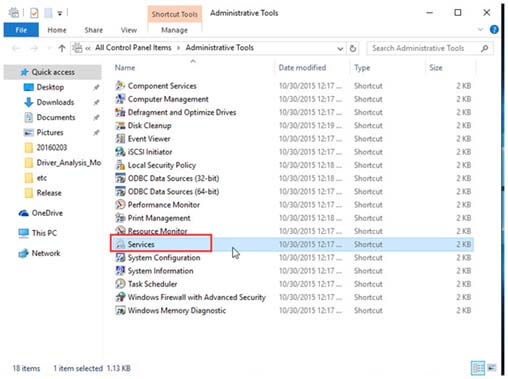Sort by Date modified column header
Image resolution: width=508 pixels, height=379 pixels.
tap(302, 68)
